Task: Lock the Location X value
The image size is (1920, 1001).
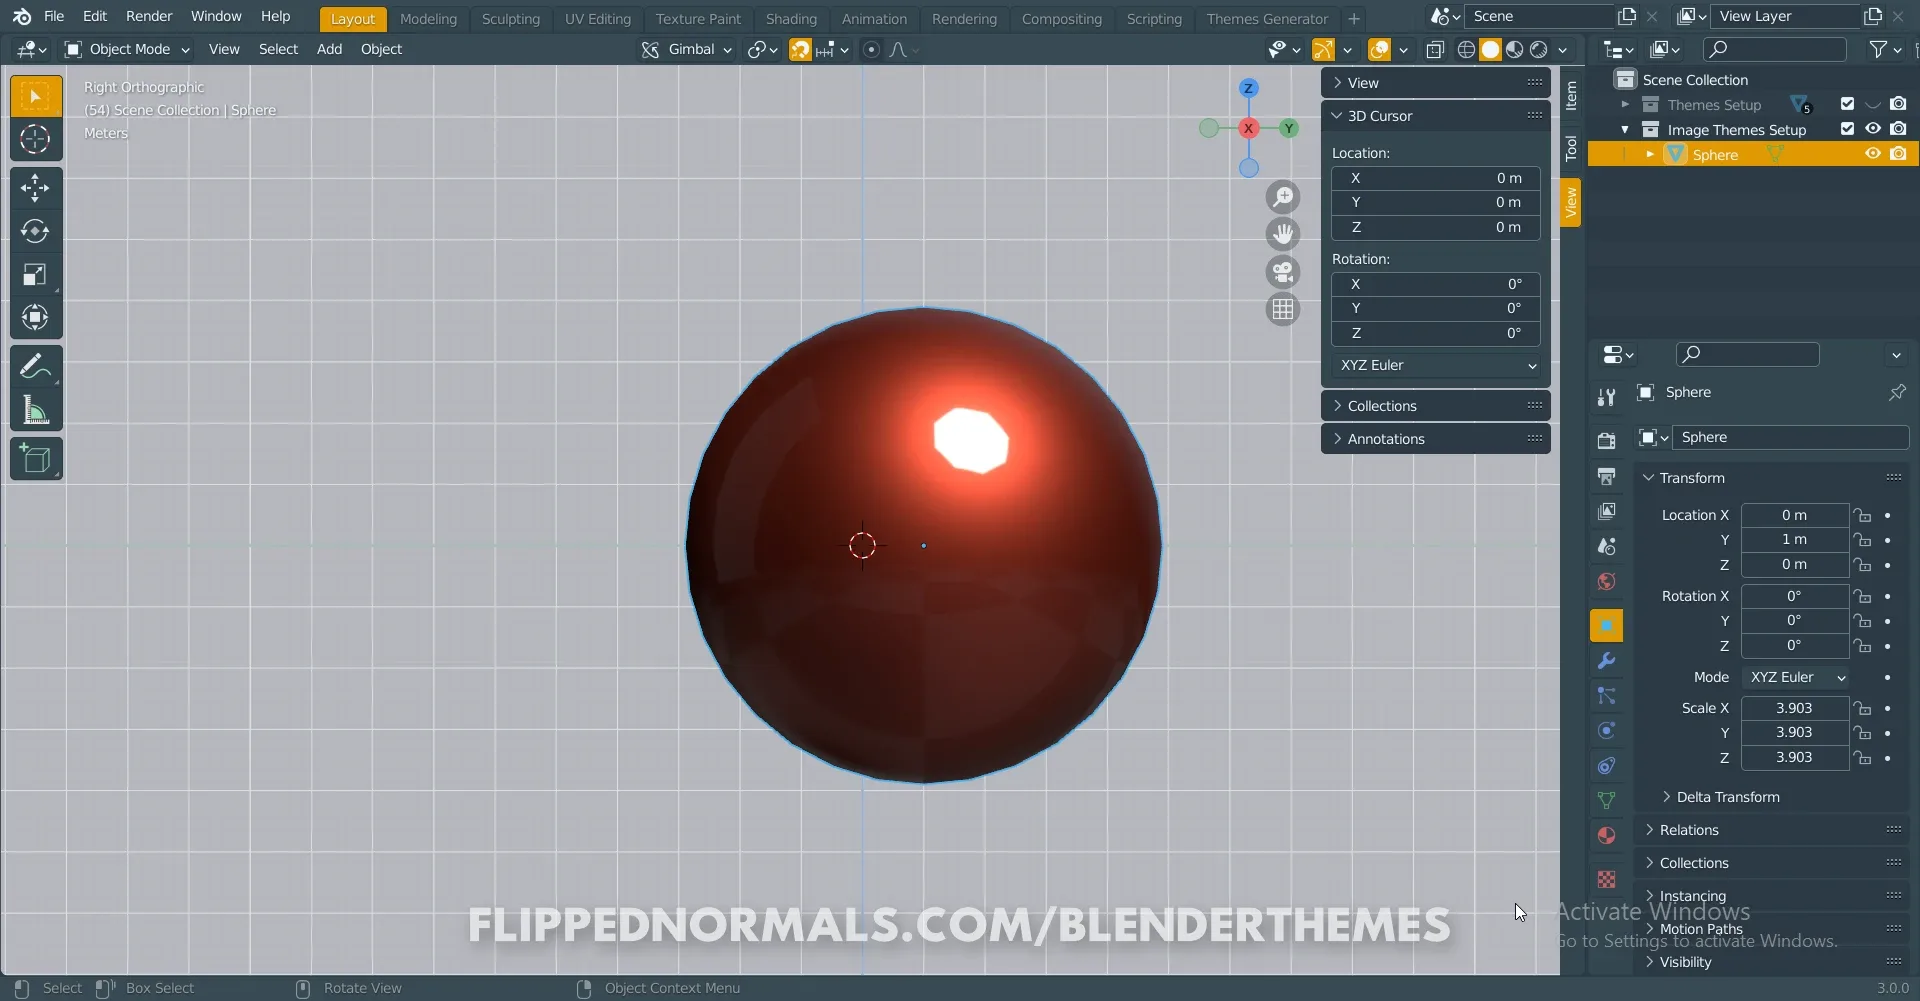Action: 1862,516
